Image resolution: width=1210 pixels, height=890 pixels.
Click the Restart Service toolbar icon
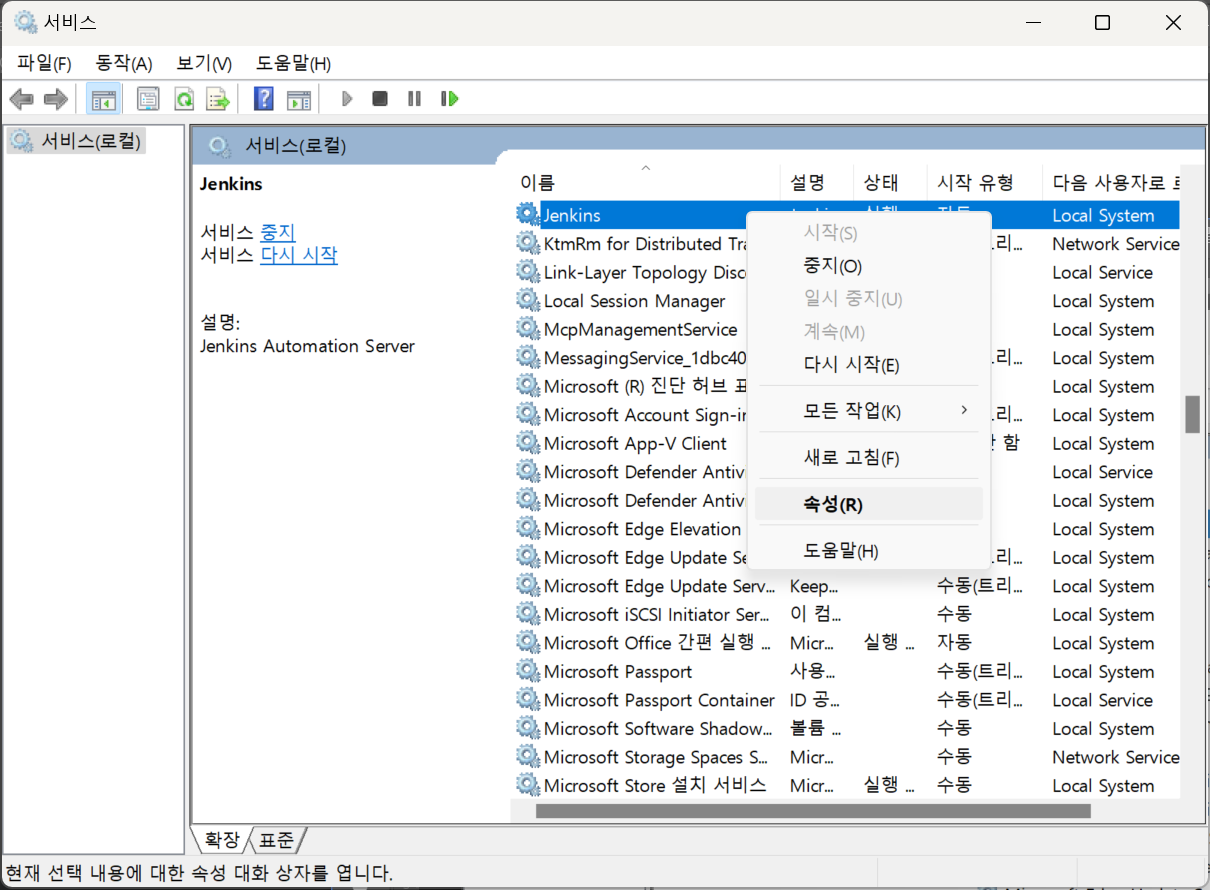[450, 99]
